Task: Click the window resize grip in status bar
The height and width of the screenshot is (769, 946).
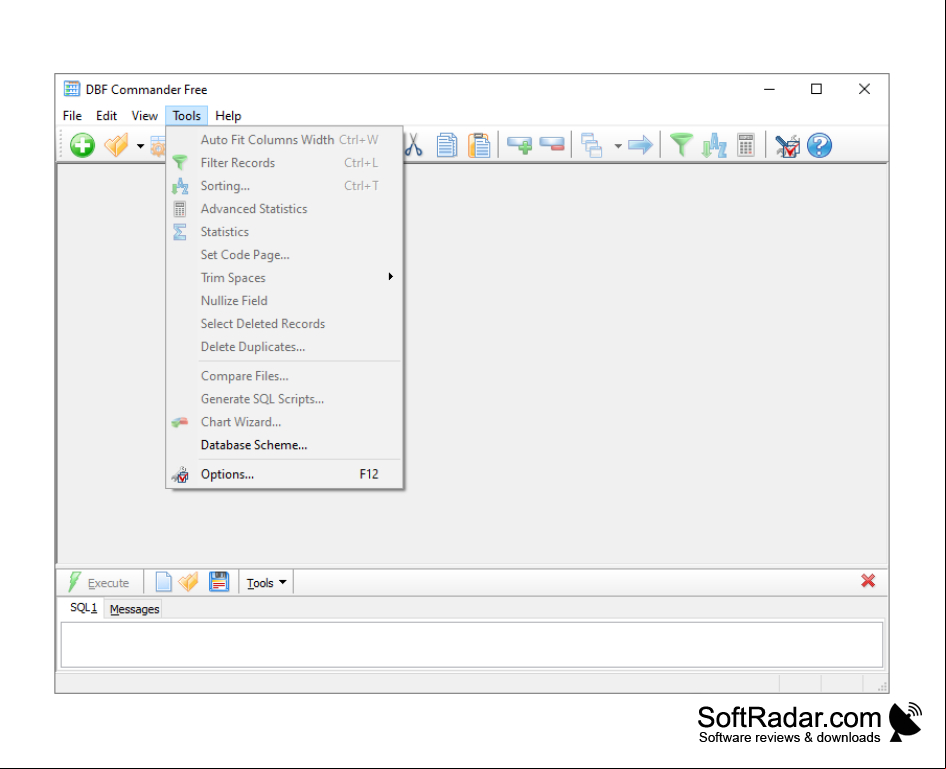Action: (881, 686)
